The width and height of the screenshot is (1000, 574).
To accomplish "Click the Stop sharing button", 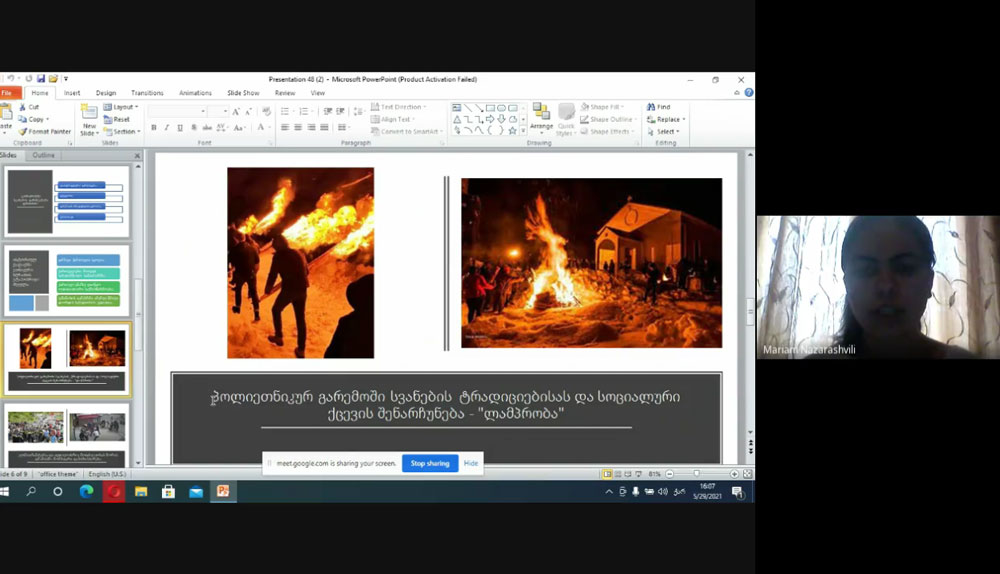I will (430, 463).
